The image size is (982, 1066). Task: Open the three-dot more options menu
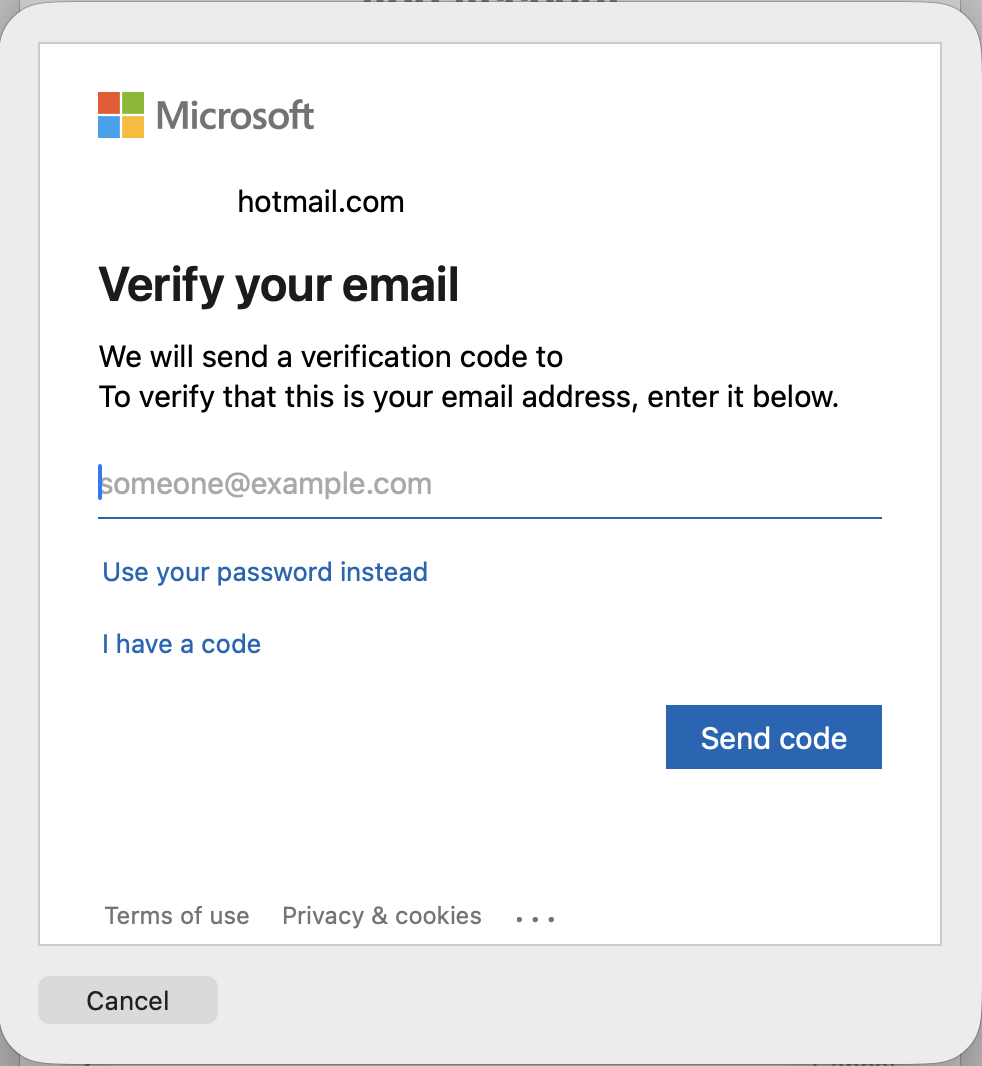[x=535, y=917]
